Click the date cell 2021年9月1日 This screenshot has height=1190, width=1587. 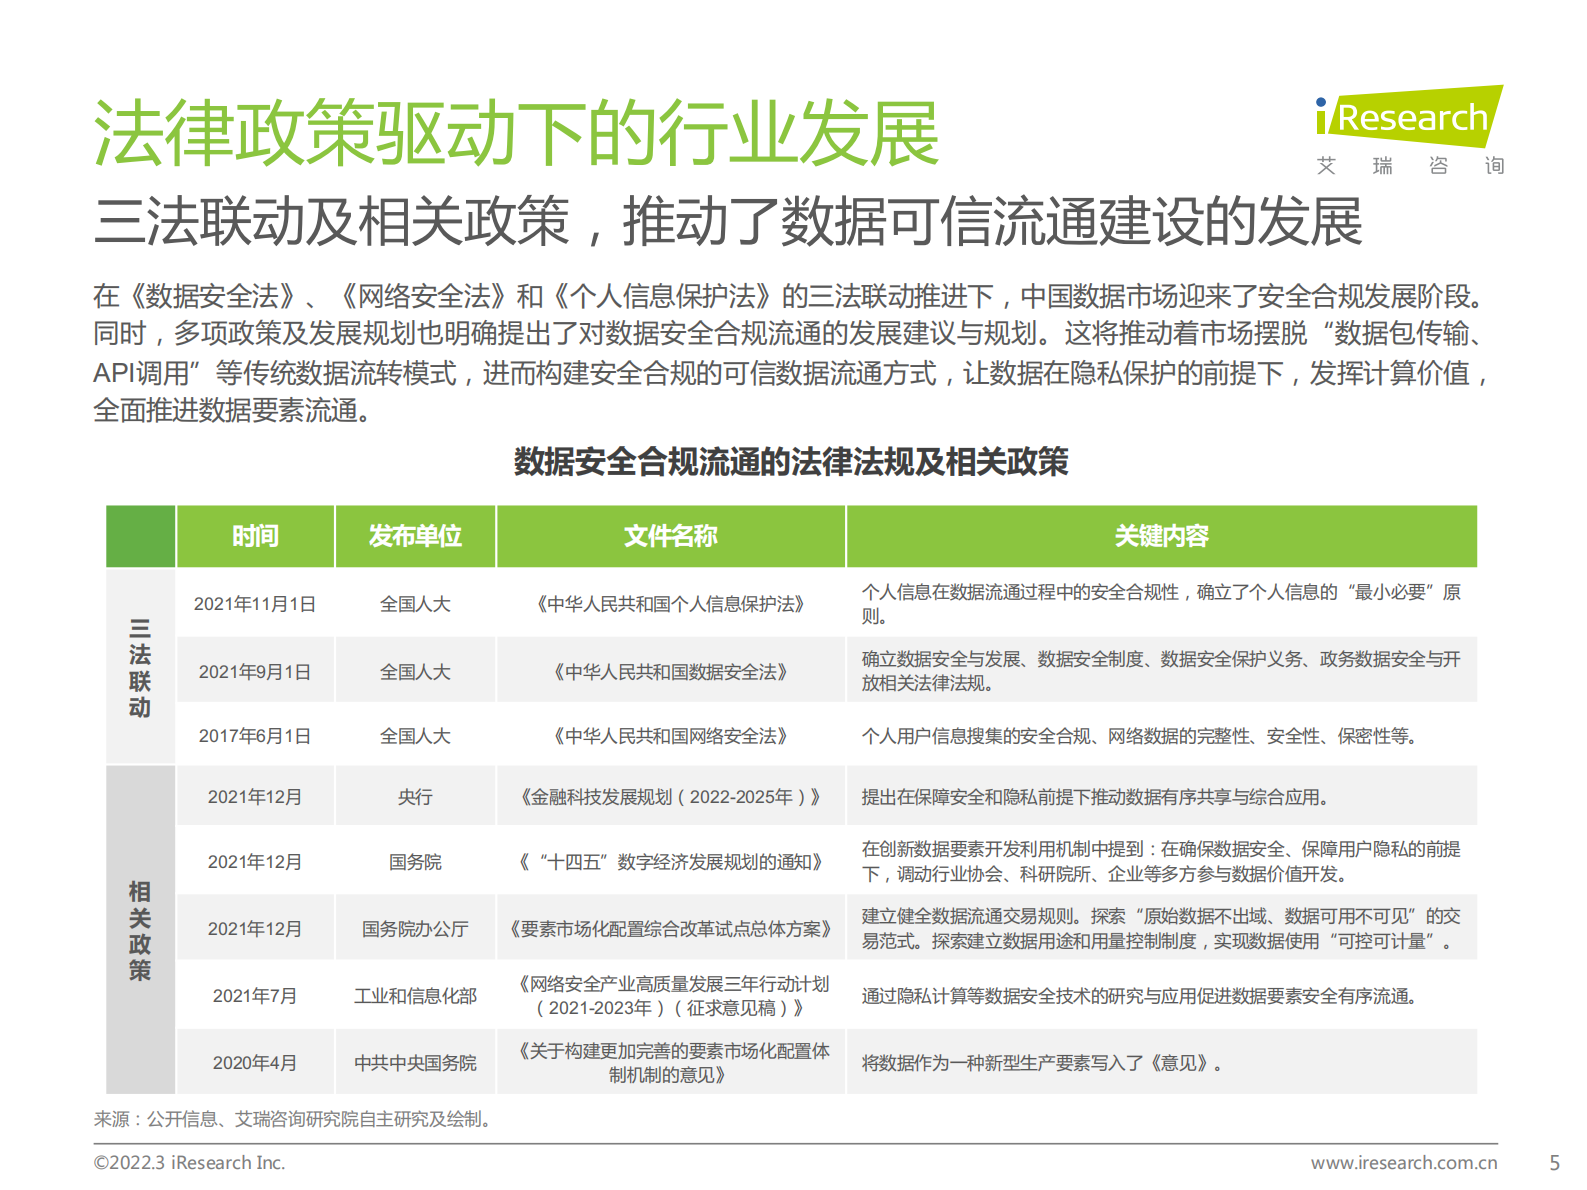coord(255,672)
